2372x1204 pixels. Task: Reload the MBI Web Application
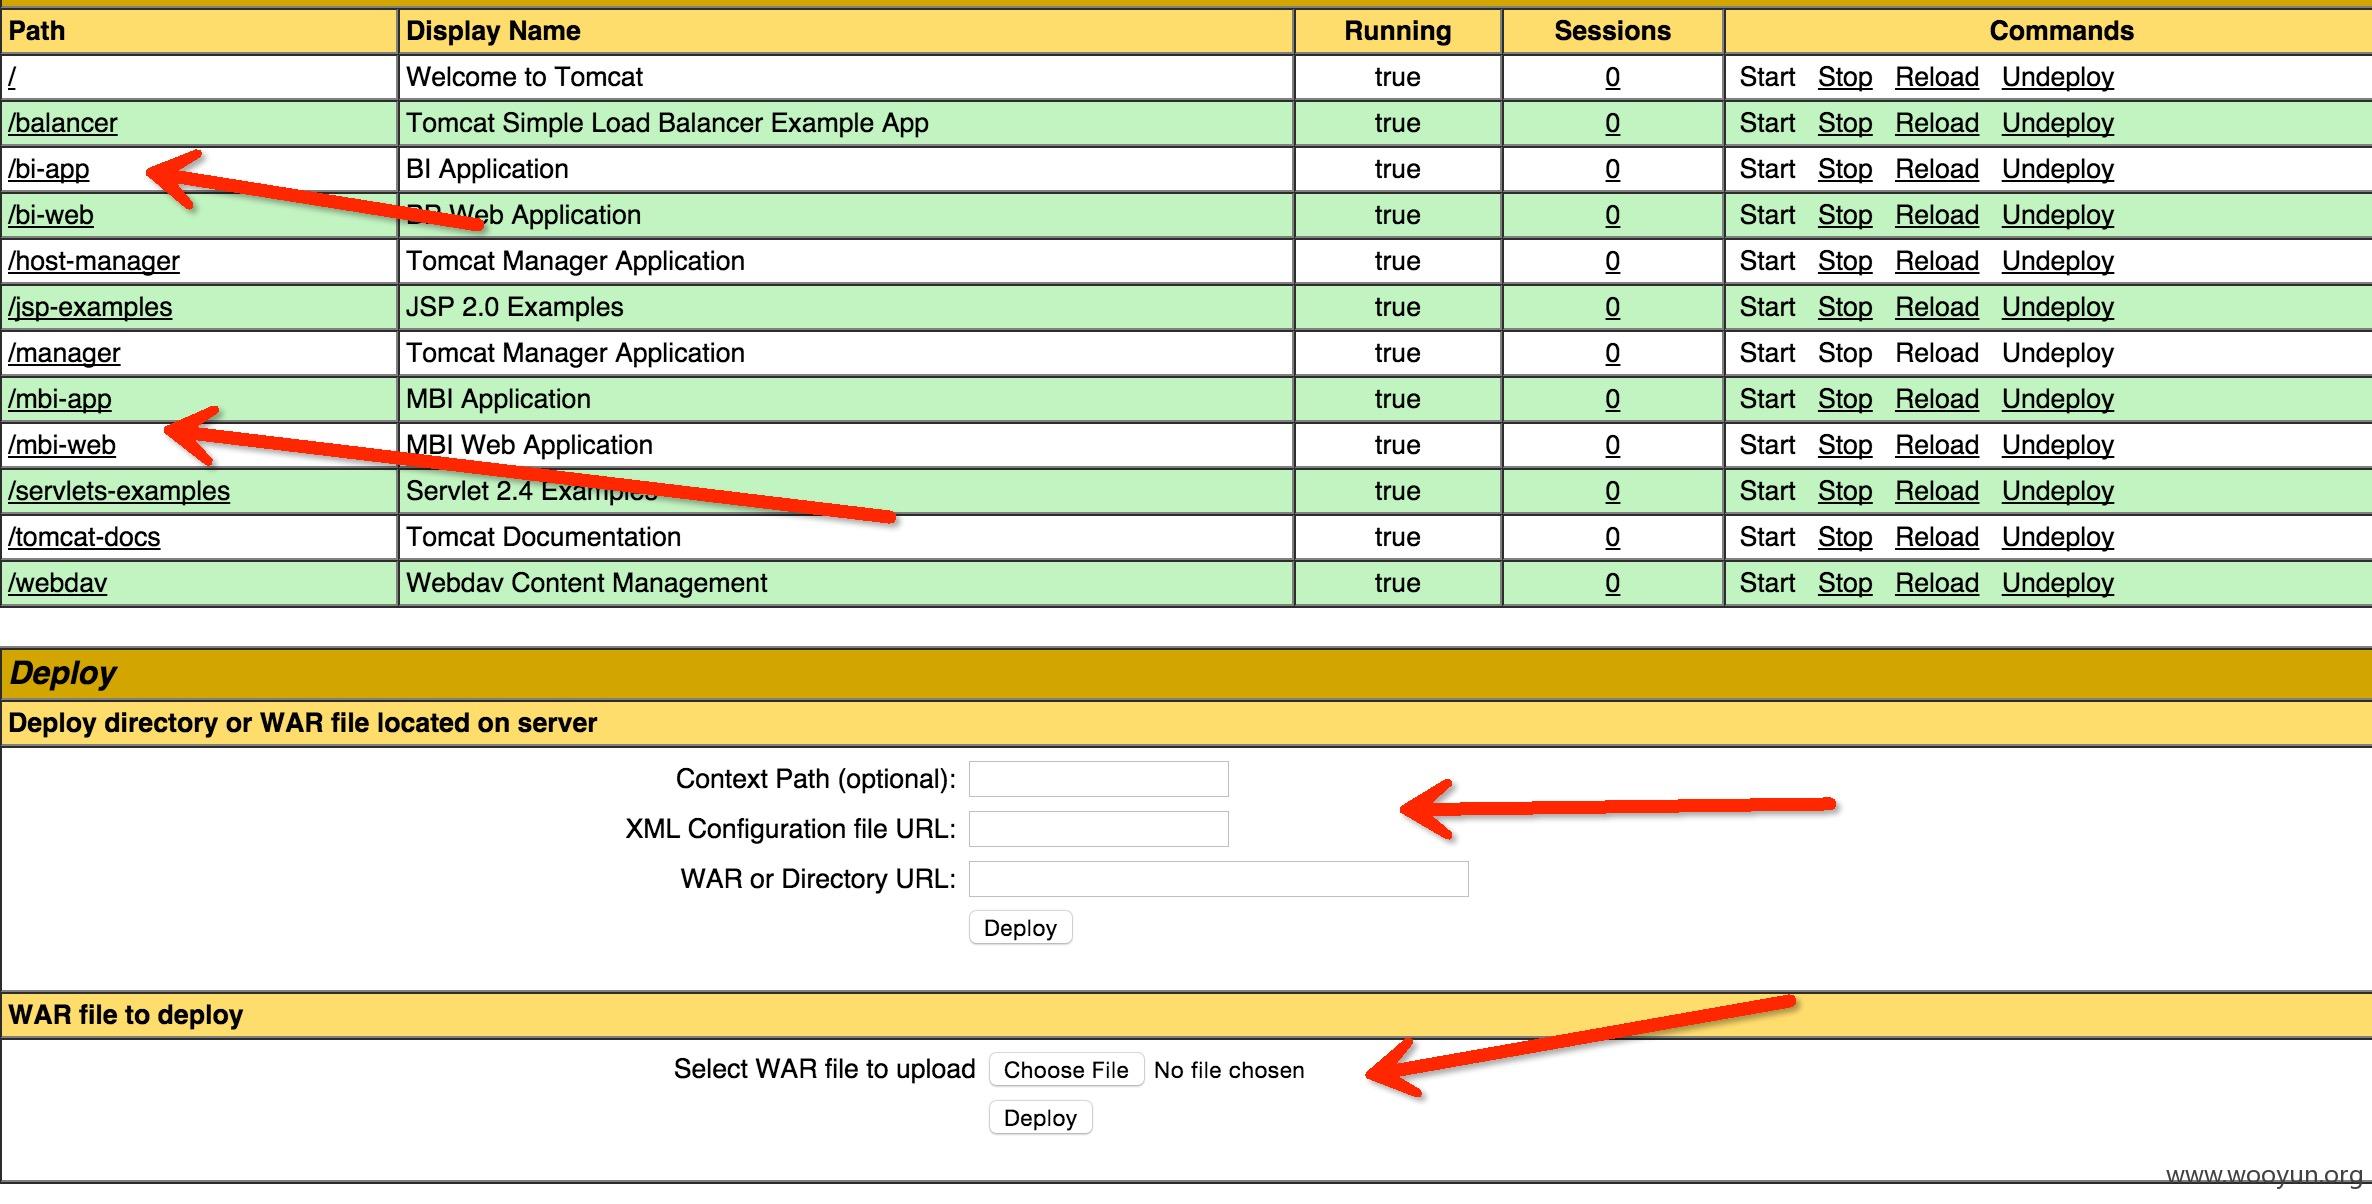[1937, 445]
